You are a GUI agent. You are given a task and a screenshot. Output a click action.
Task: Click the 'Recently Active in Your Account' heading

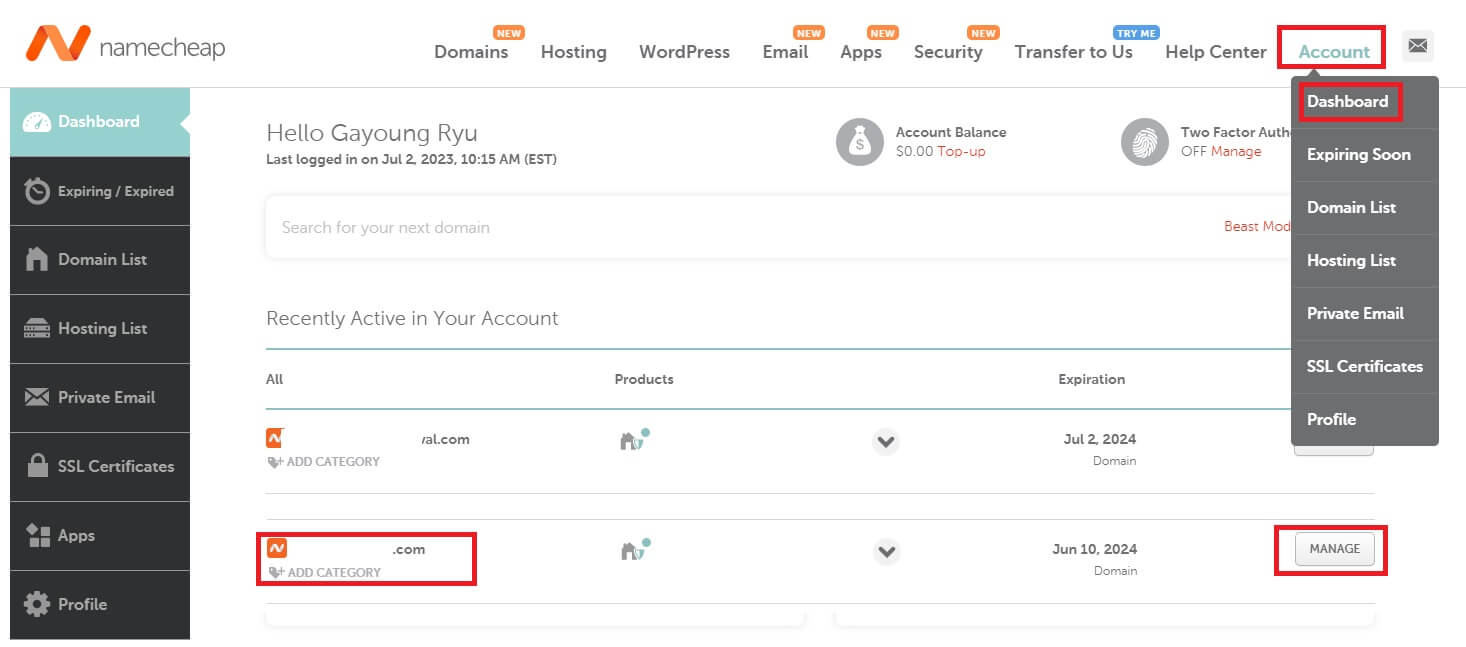pos(412,319)
